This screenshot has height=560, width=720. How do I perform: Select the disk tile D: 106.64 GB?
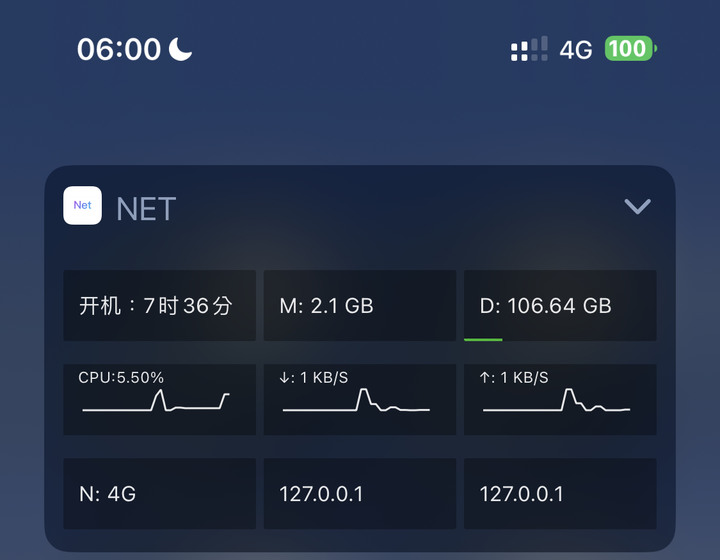click(x=560, y=305)
